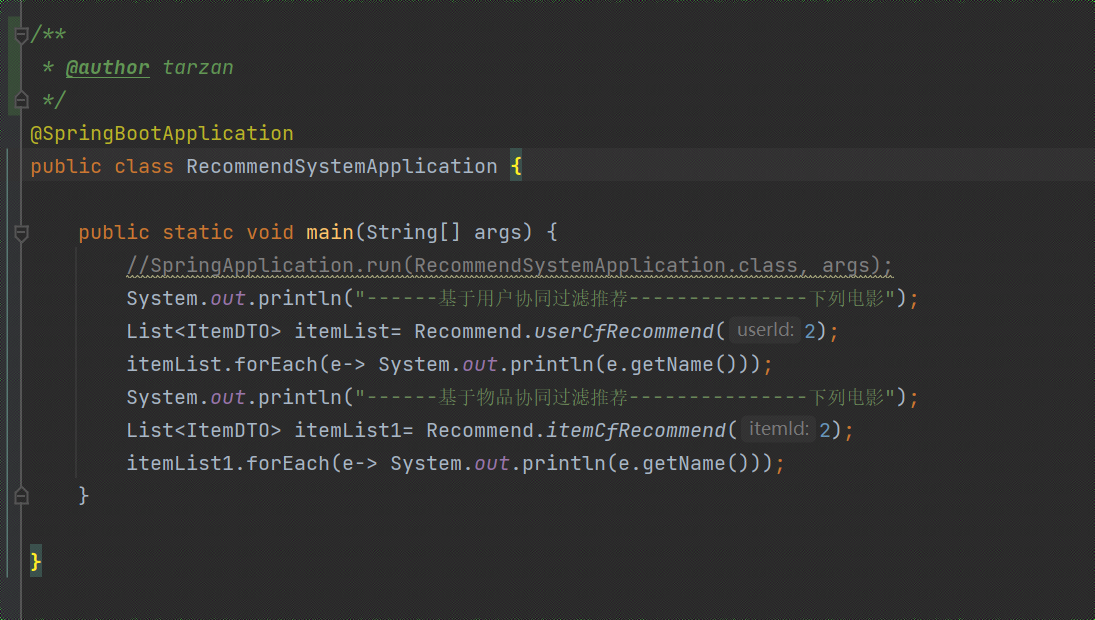Click the @SpringBootApplication annotation

click(x=162, y=134)
